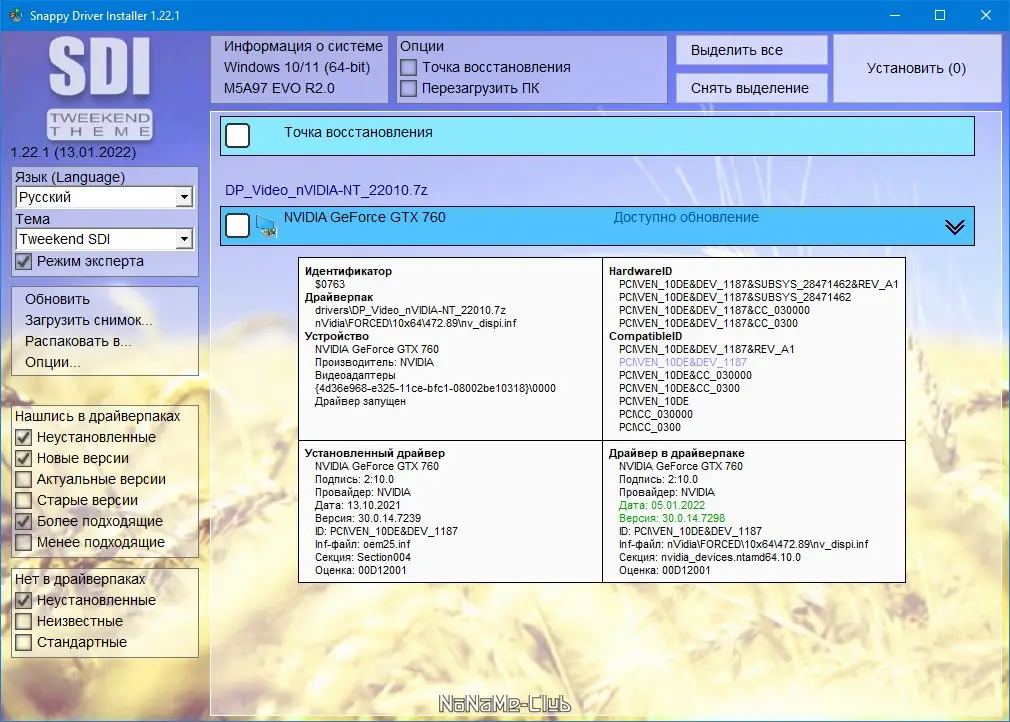Enable Неизвестные filter

(x=24, y=621)
